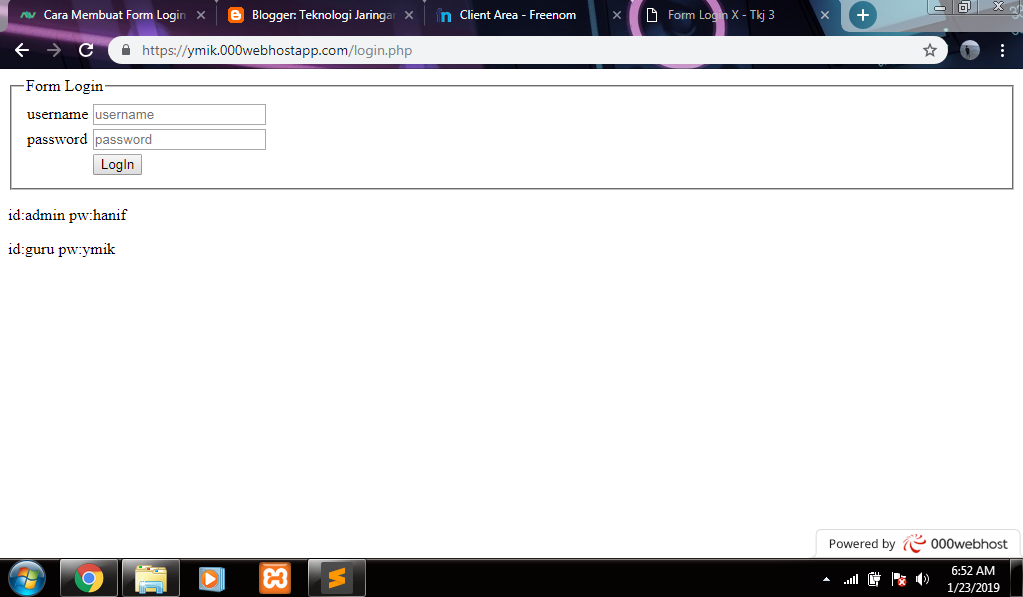Launch XAMPP from the taskbar
Viewport: 1023px width, 597px height.
point(273,578)
